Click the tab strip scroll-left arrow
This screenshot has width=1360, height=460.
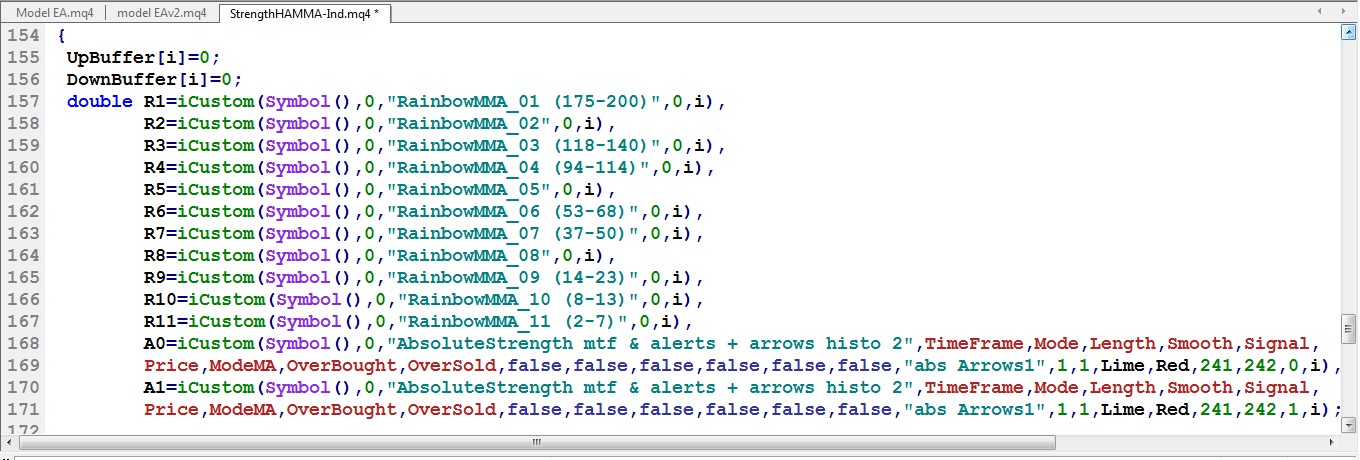click(x=1321, y=12)
